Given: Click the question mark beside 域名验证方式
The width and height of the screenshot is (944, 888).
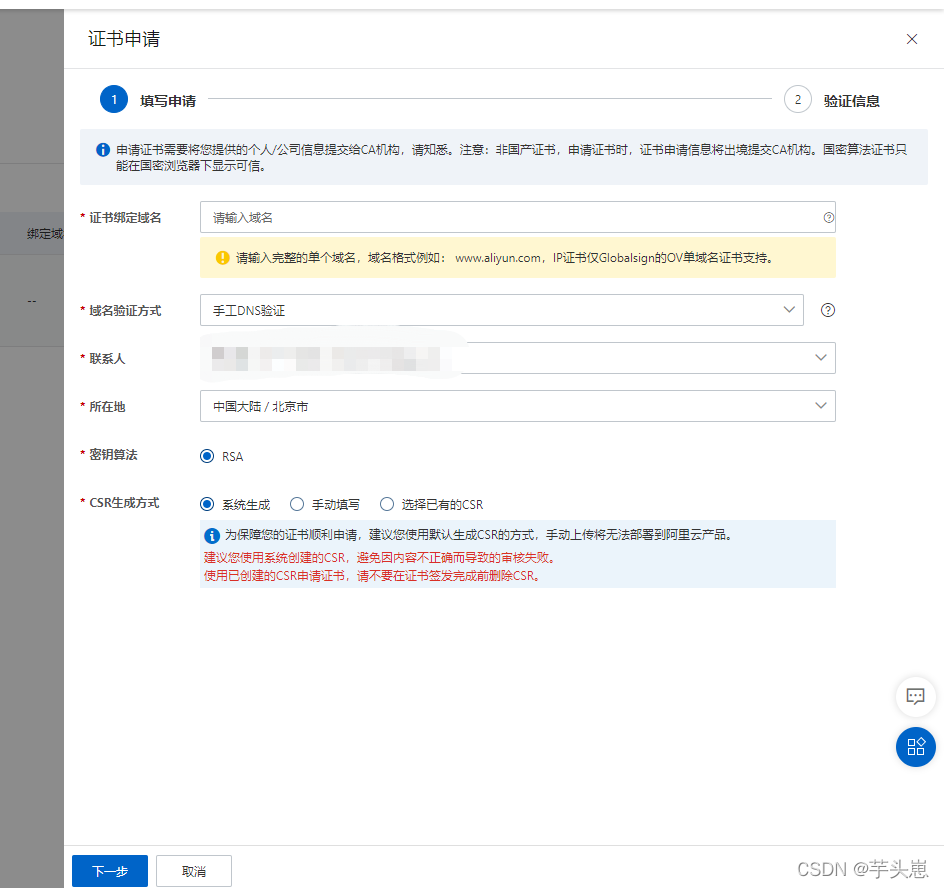Looking at the screenshot, I should point(827,310).
